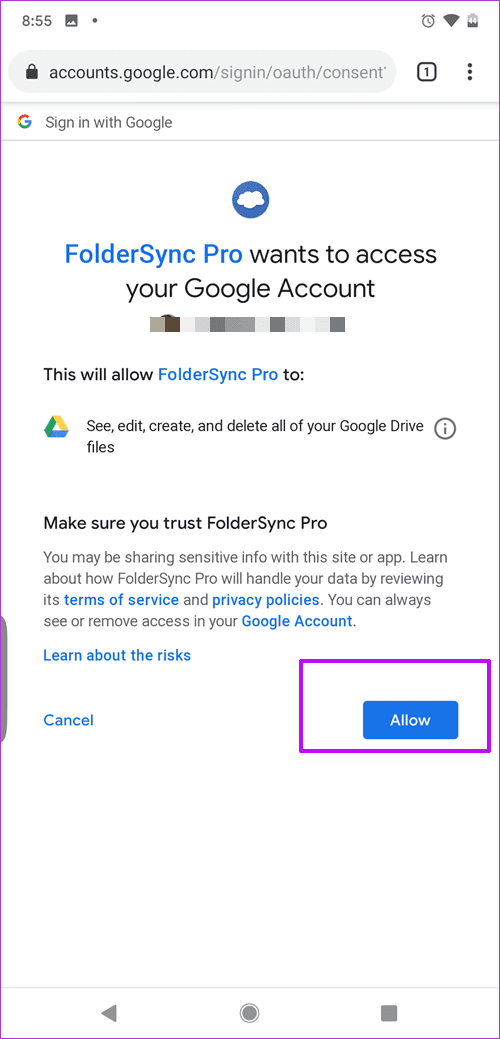The height and width of the screenshot is (1039, 500).
Task: Tap the Google G logo
Action: 25,122
